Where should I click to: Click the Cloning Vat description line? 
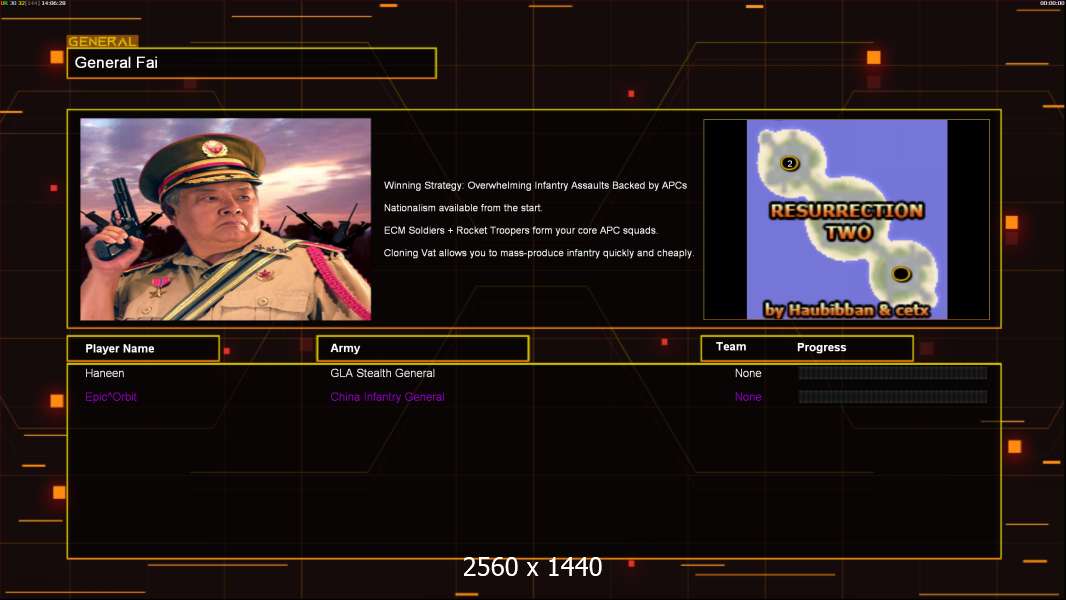coord(538,253)
